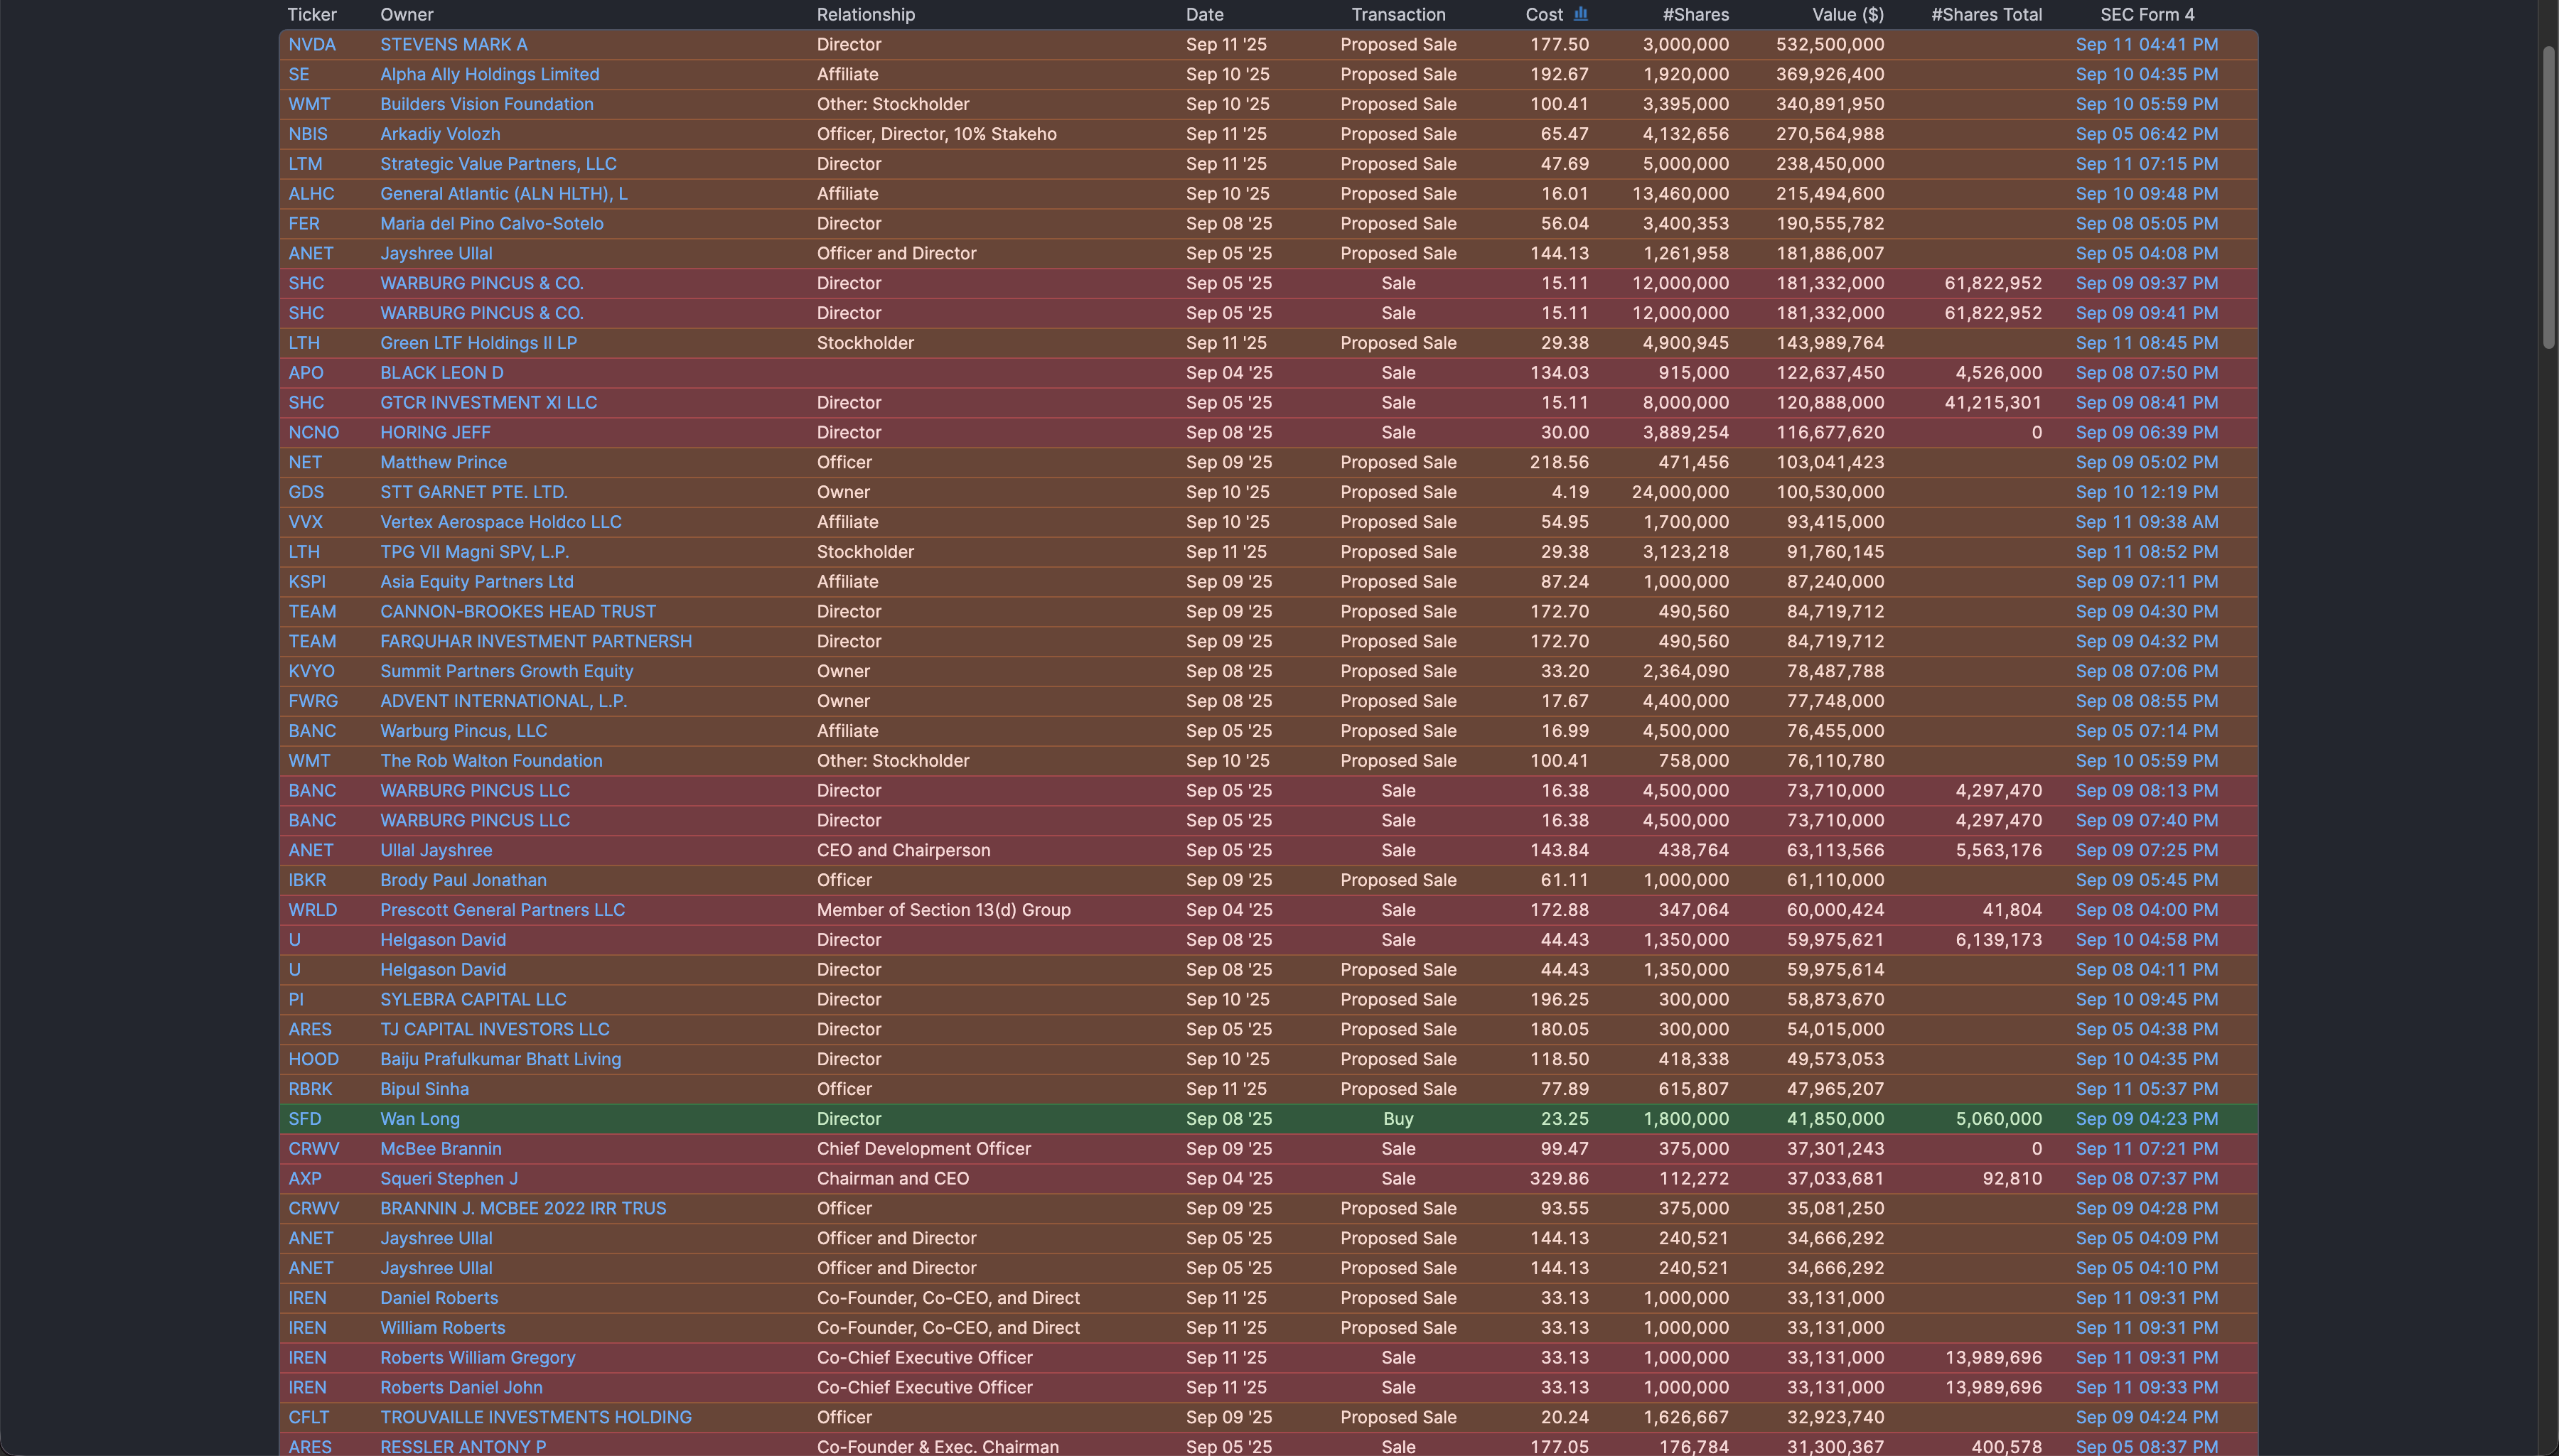Click the vertical scrollbar thumb

click(x=2549, y=197)
